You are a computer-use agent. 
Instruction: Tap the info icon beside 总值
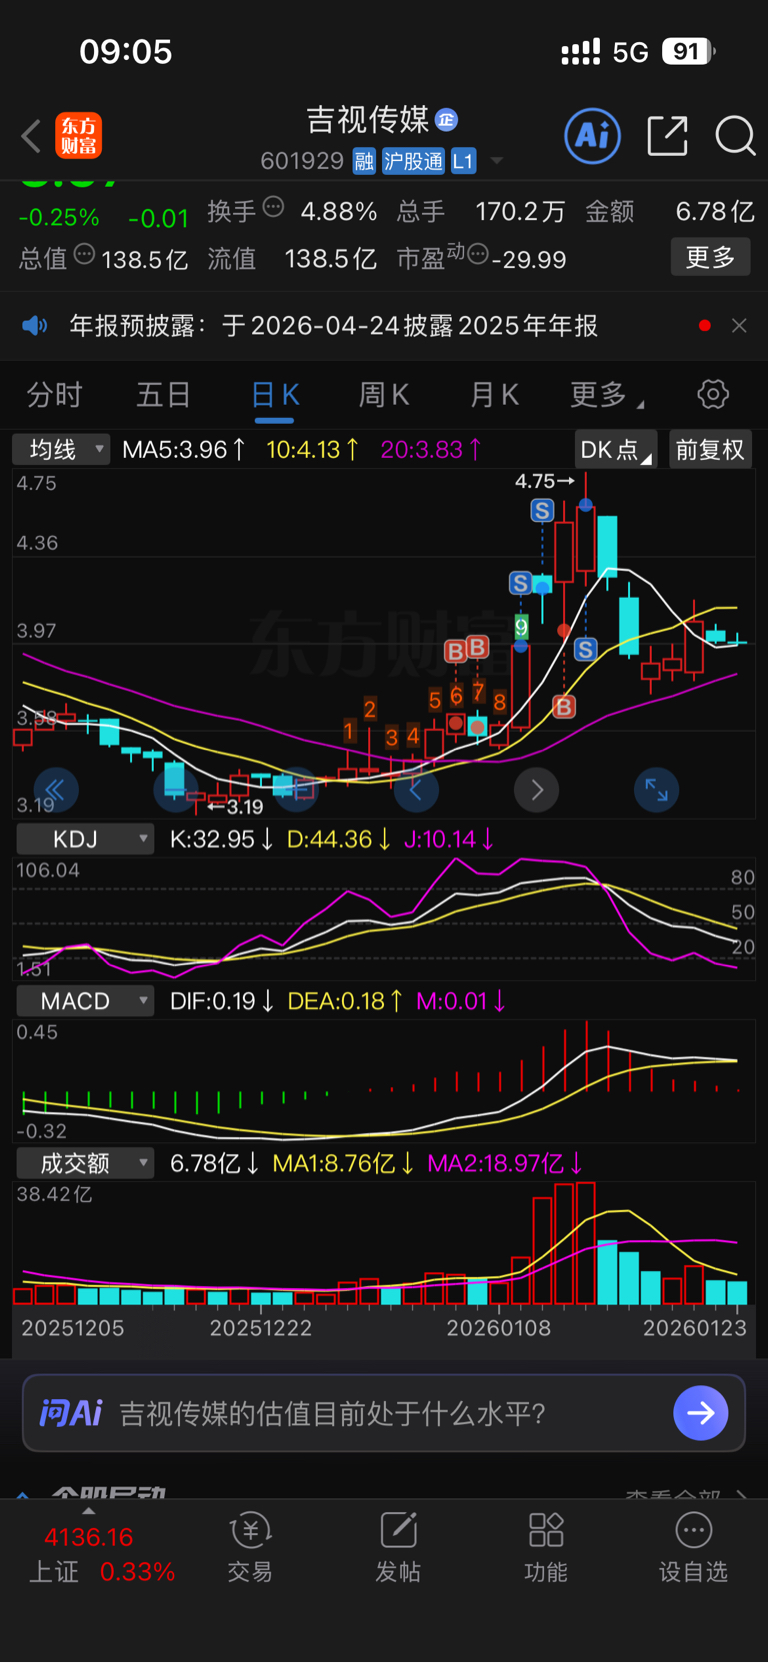84,254
